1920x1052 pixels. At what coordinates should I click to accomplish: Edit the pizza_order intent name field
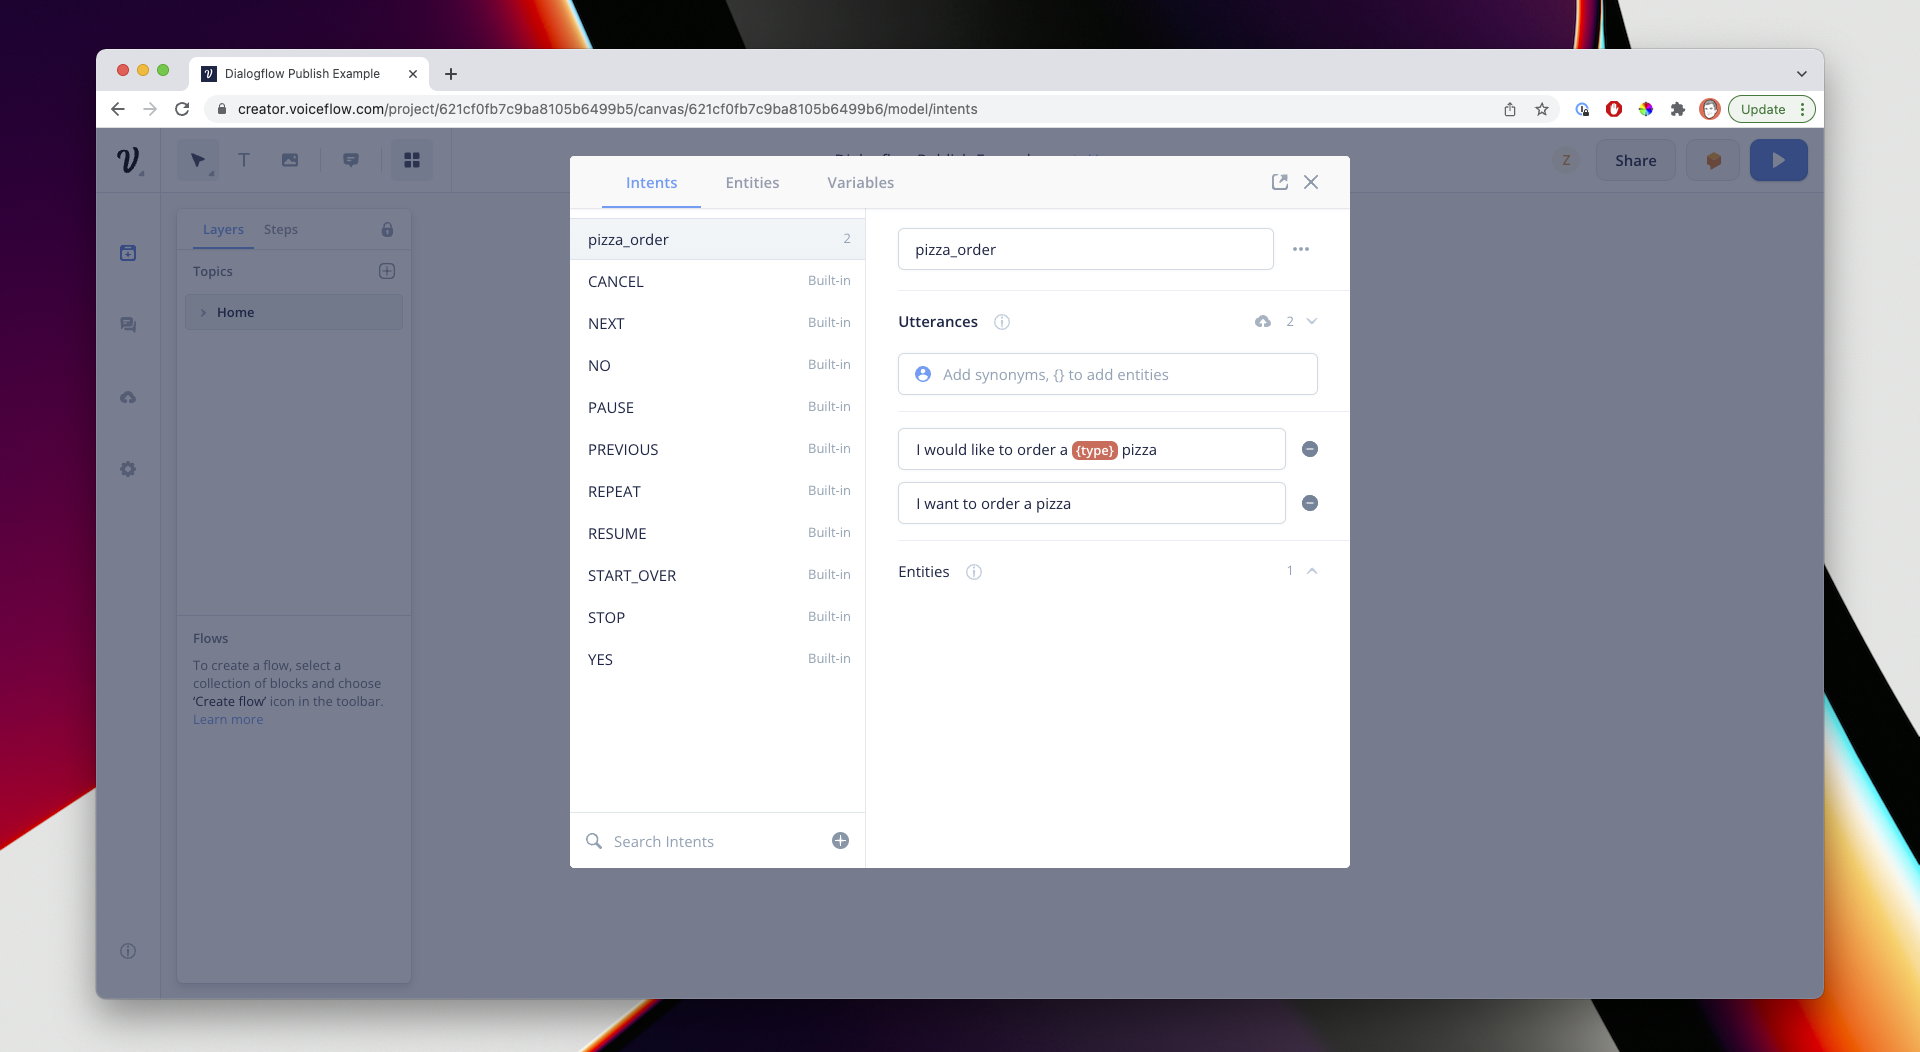(1085, 249)
